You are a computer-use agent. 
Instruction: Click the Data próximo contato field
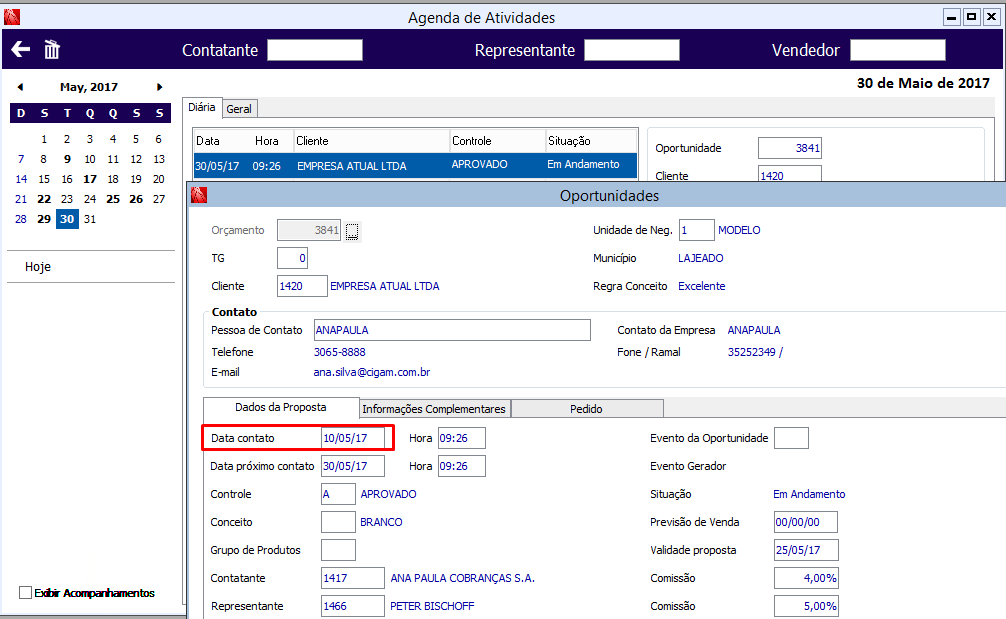point(353,466)
